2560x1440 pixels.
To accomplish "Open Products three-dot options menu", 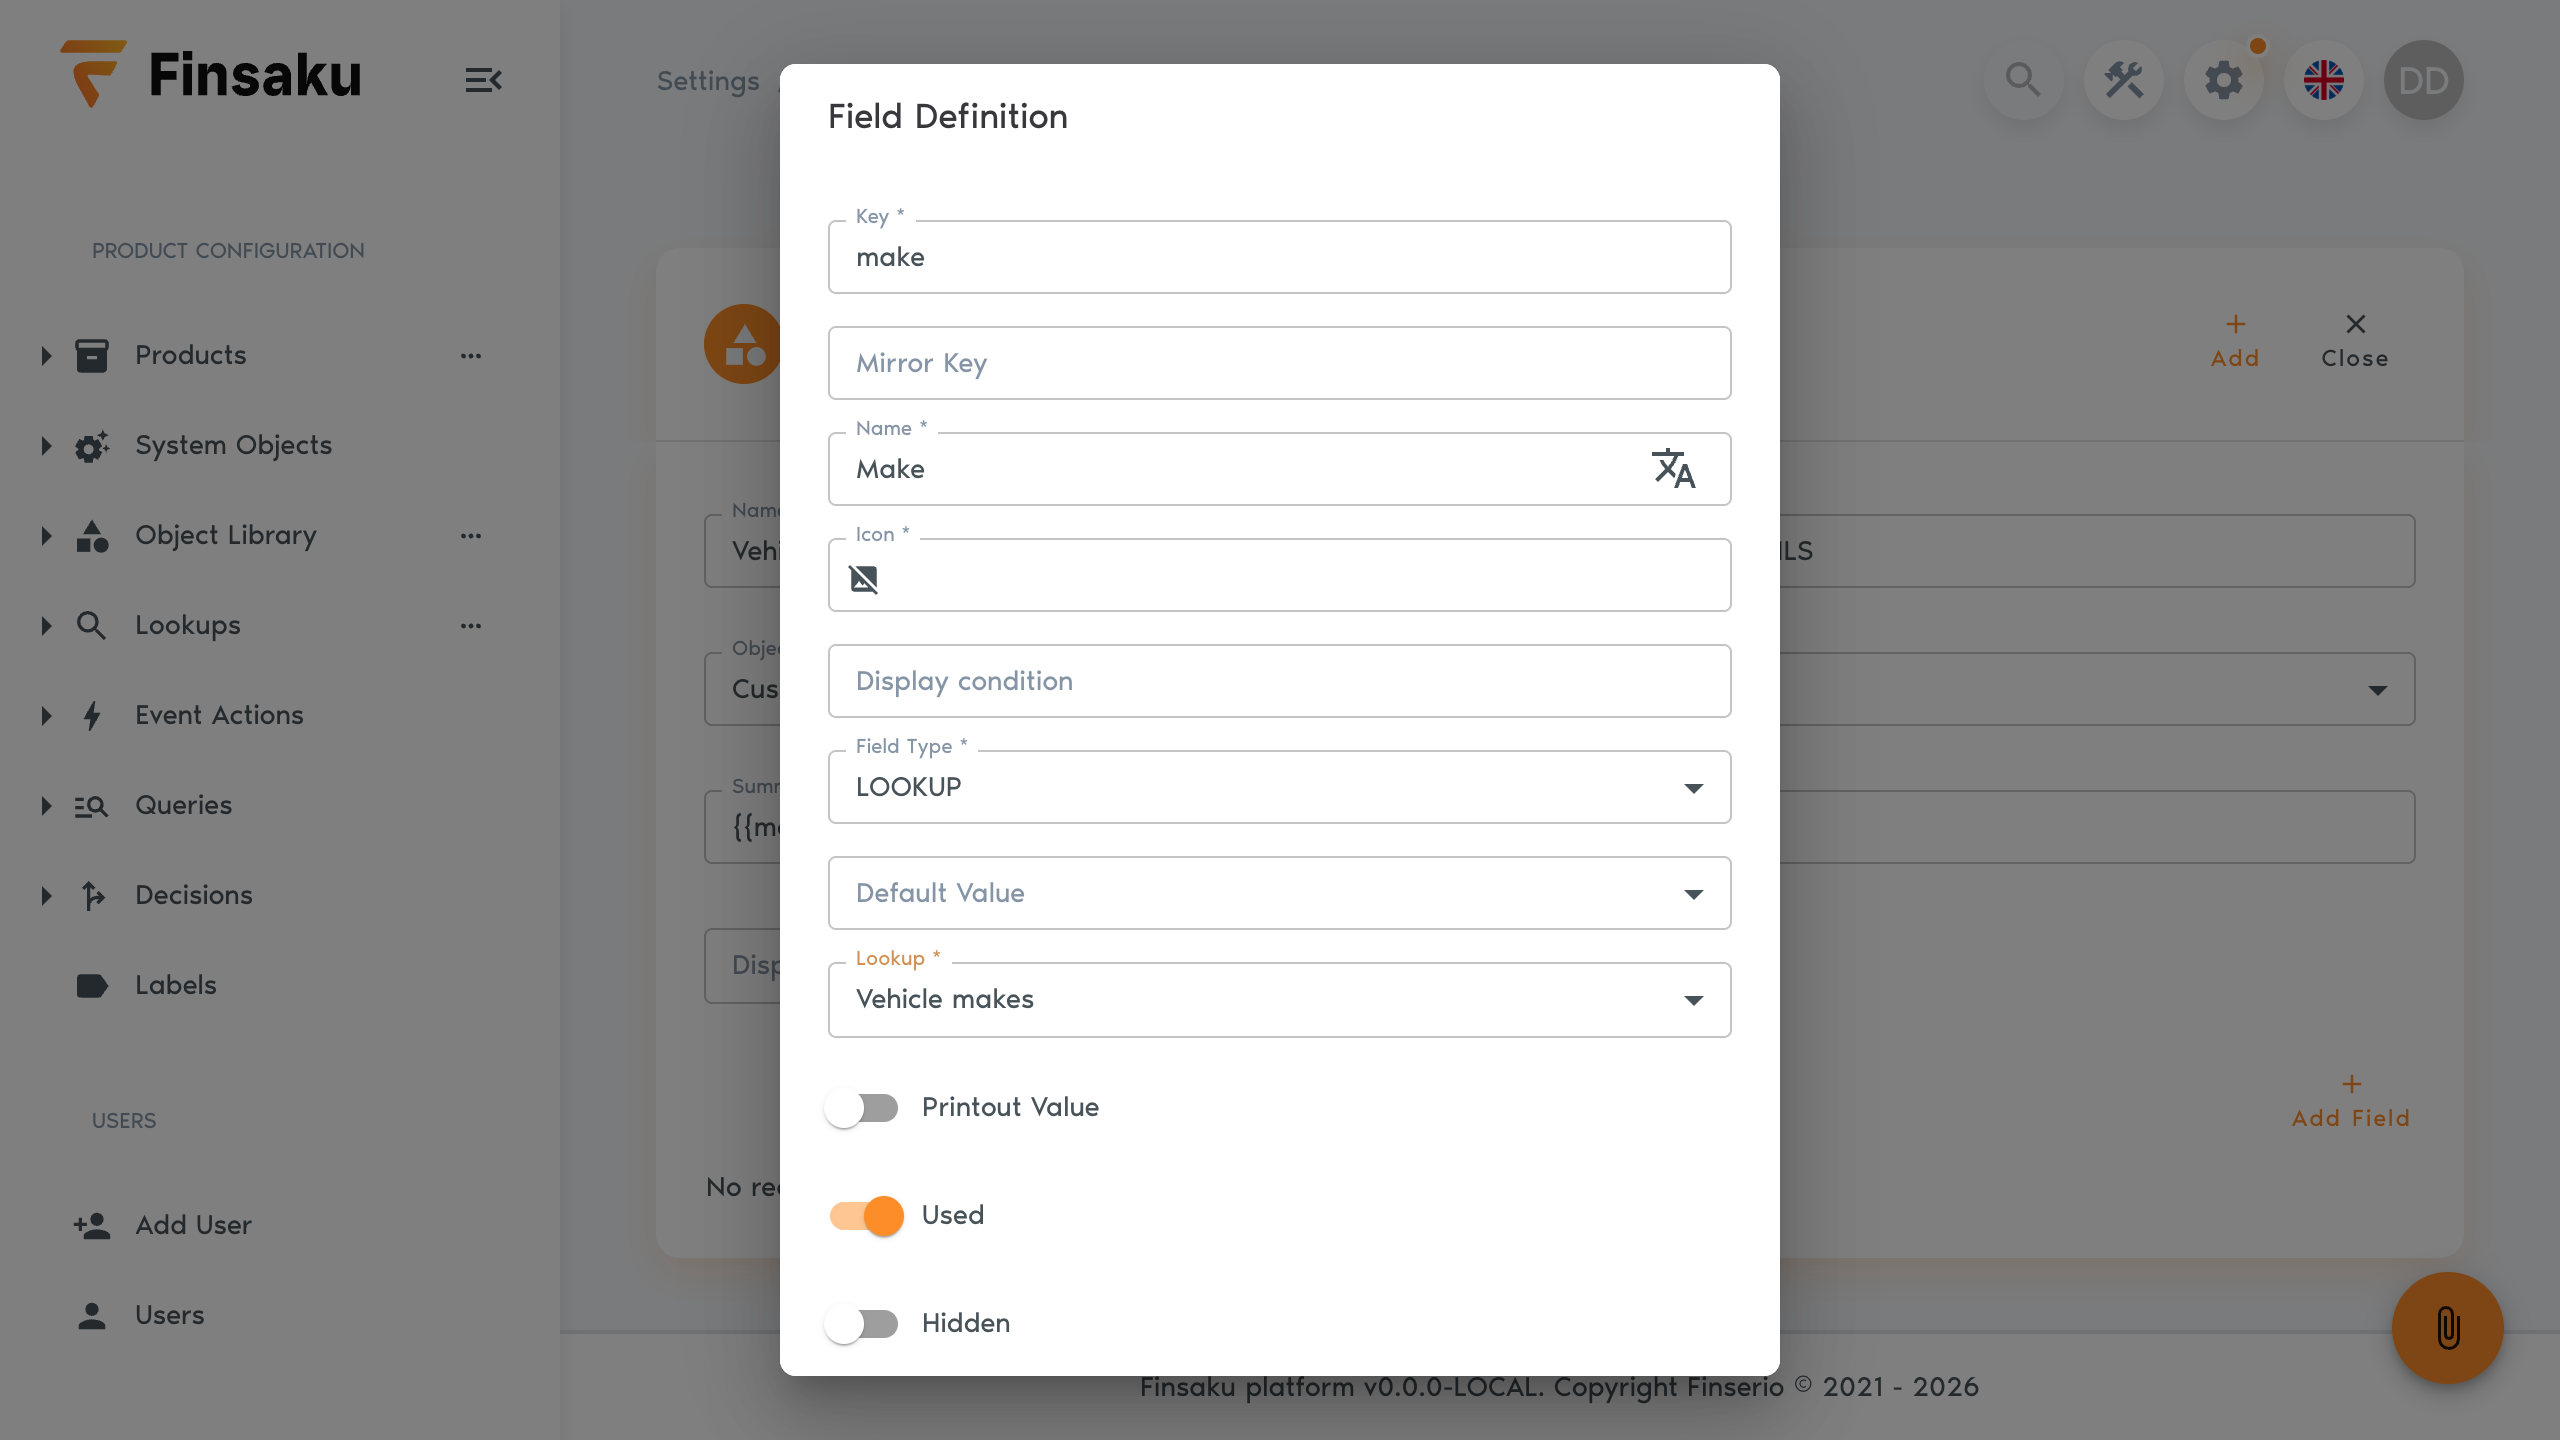I will coord(471,356).
